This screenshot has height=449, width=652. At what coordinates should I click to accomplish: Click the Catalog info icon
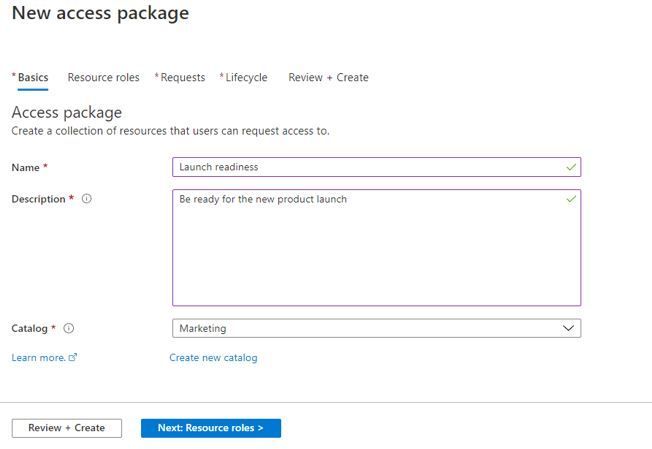point(69,328)
